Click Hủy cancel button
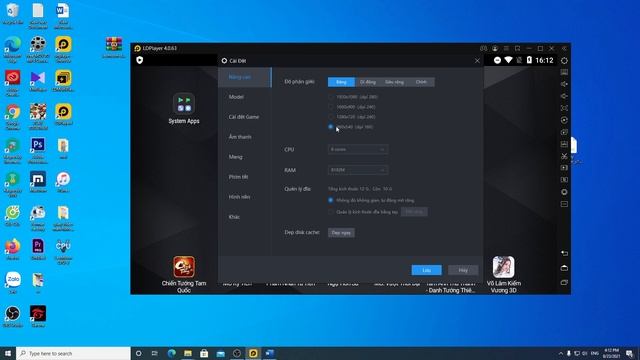 pyautogui.click(x=463, y=270)
